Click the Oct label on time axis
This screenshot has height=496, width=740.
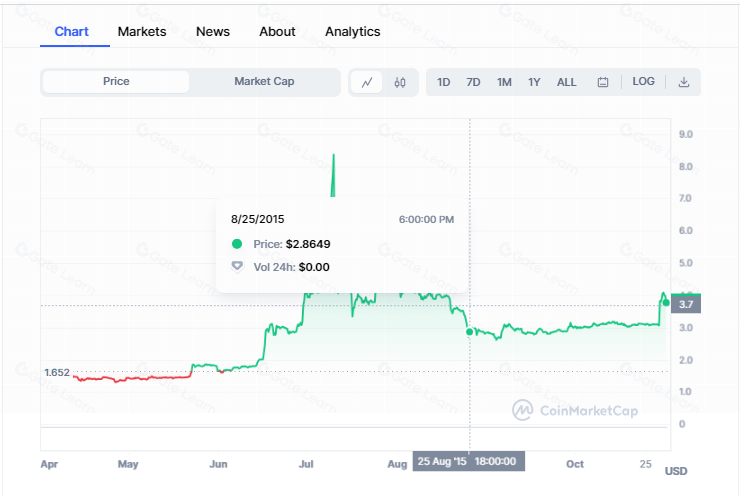(575, 464)
